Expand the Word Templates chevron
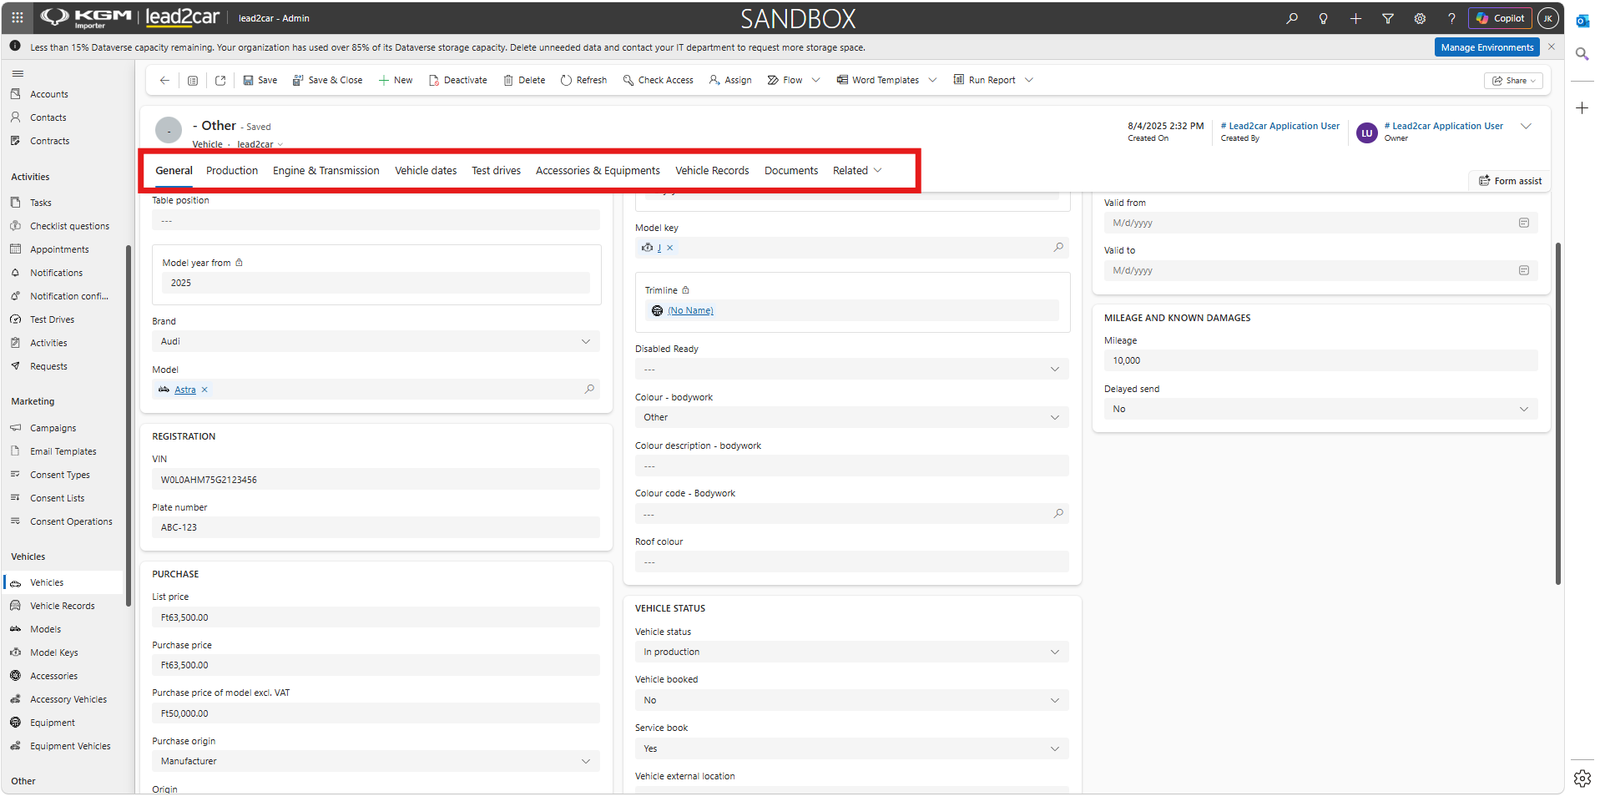 [x=932, y=80]
